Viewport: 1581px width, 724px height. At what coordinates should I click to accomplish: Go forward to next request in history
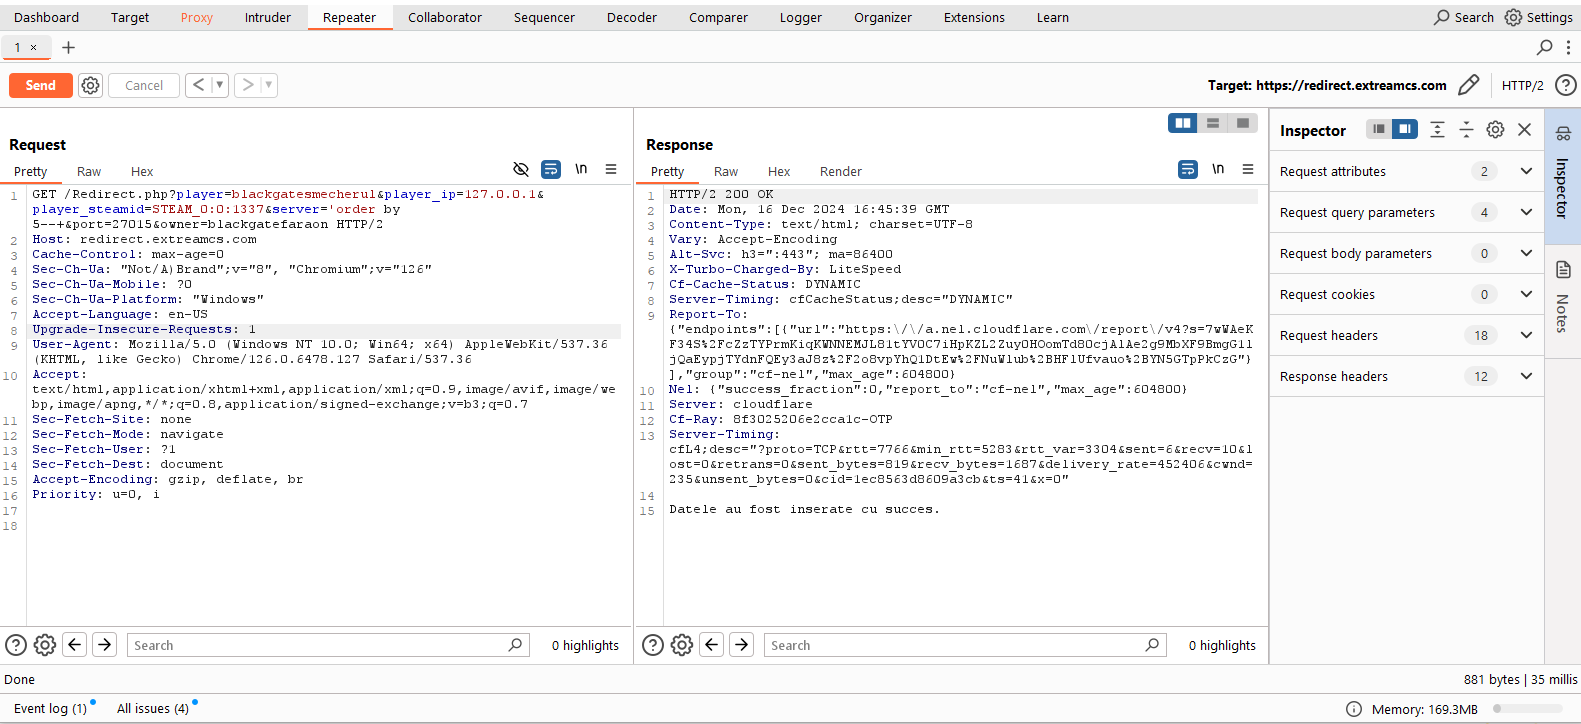(x=247, y=85)
